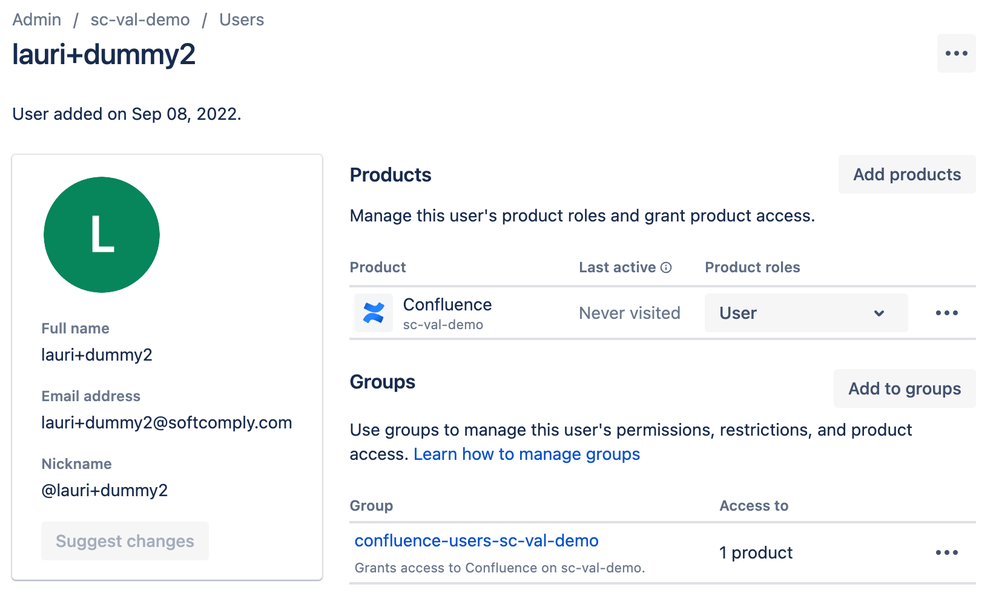Click the info icon next to Last active
Viewport: 999px width, 593px height.
(666, 268)
